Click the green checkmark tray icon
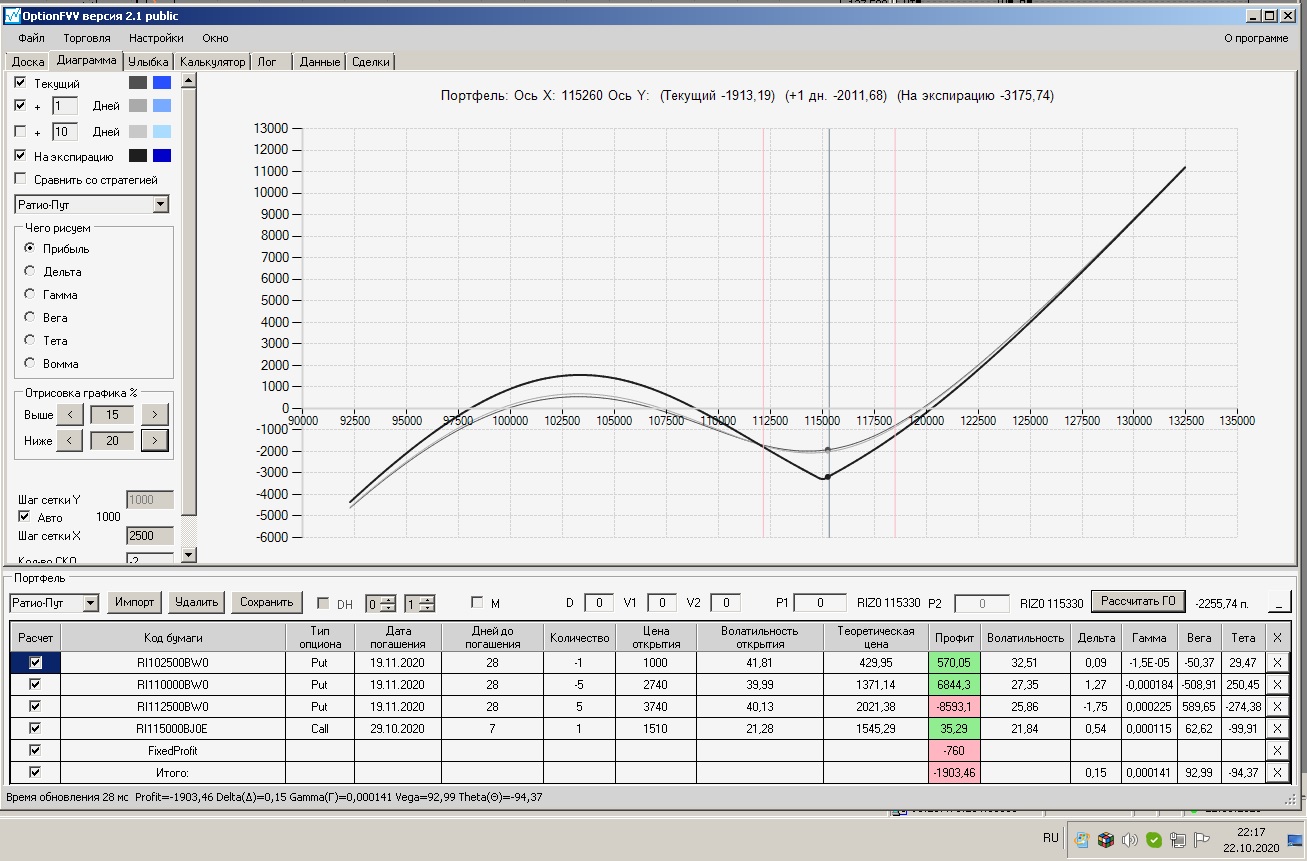The image size is (1307, 861). tap(1154, 840)
